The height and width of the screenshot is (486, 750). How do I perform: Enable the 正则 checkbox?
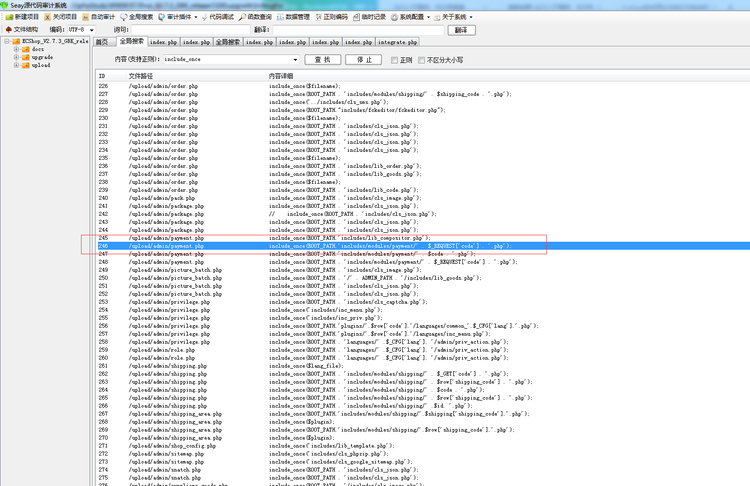click(394, 60)
